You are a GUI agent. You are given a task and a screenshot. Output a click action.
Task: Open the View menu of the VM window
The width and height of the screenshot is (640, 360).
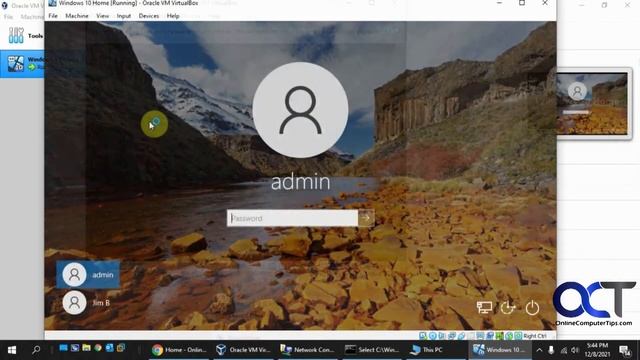pyautogui.click(x=102, y=16)
